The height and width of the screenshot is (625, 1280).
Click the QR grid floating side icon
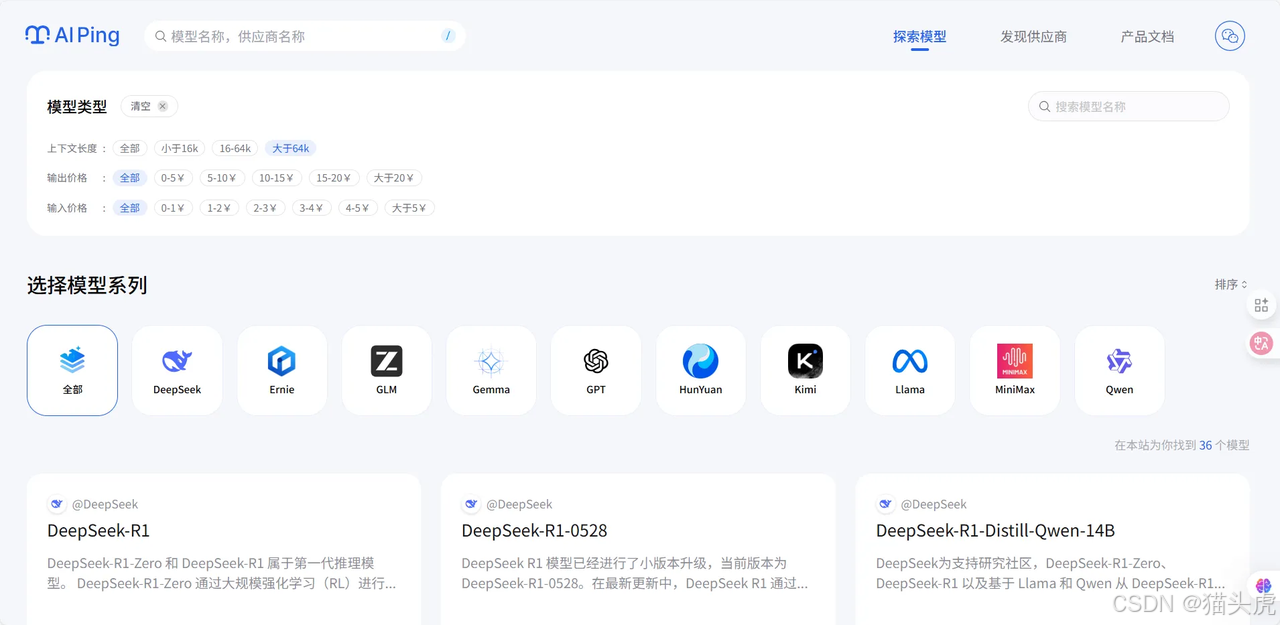point(1261,305)
